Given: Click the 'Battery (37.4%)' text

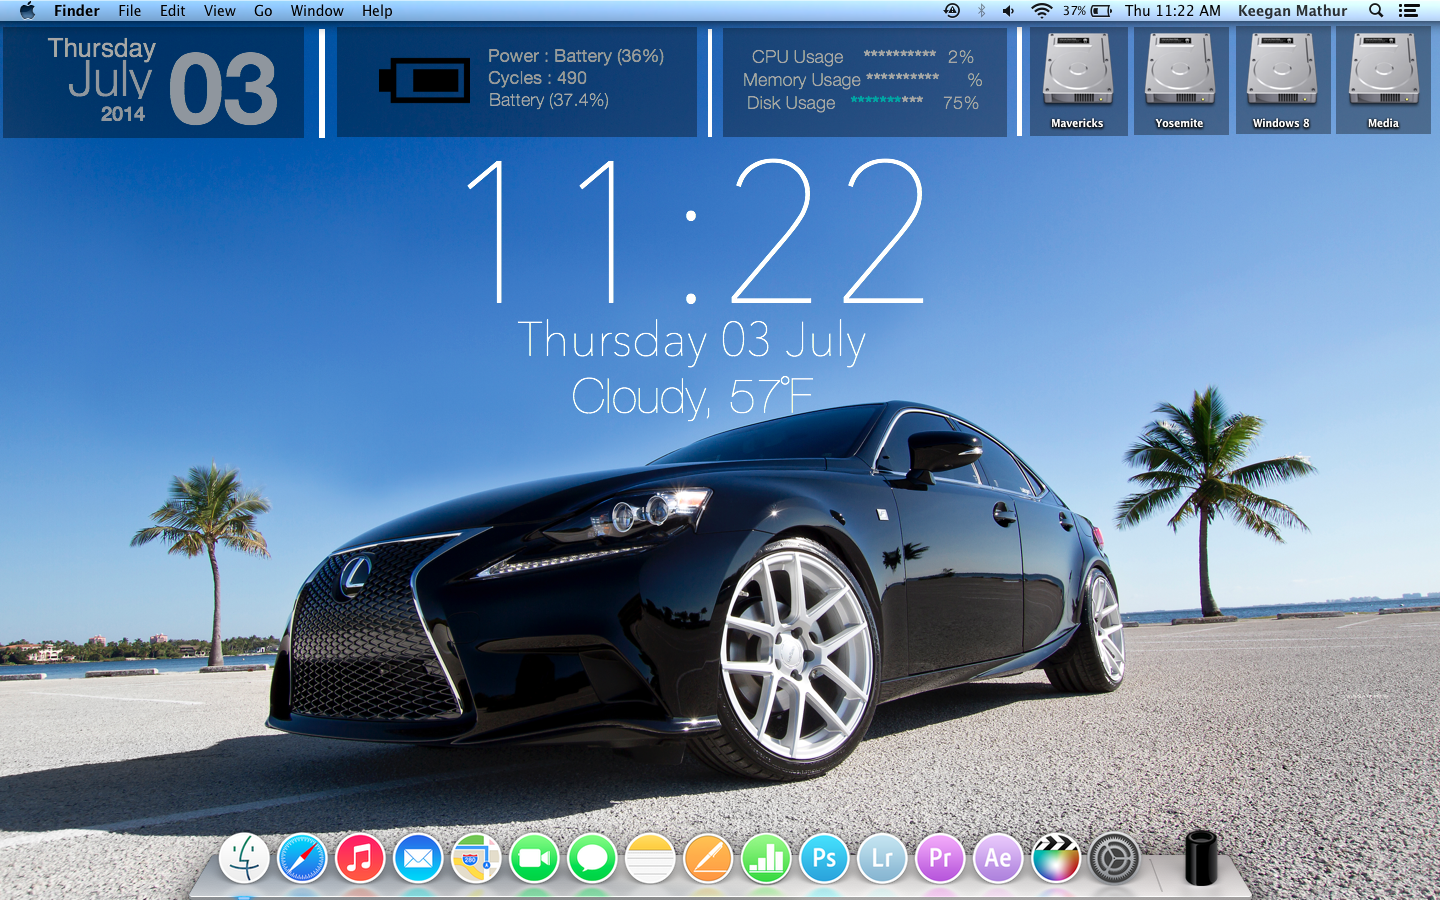Looking at the screenshot, I should pyautogui.click(x=549, y=100).
